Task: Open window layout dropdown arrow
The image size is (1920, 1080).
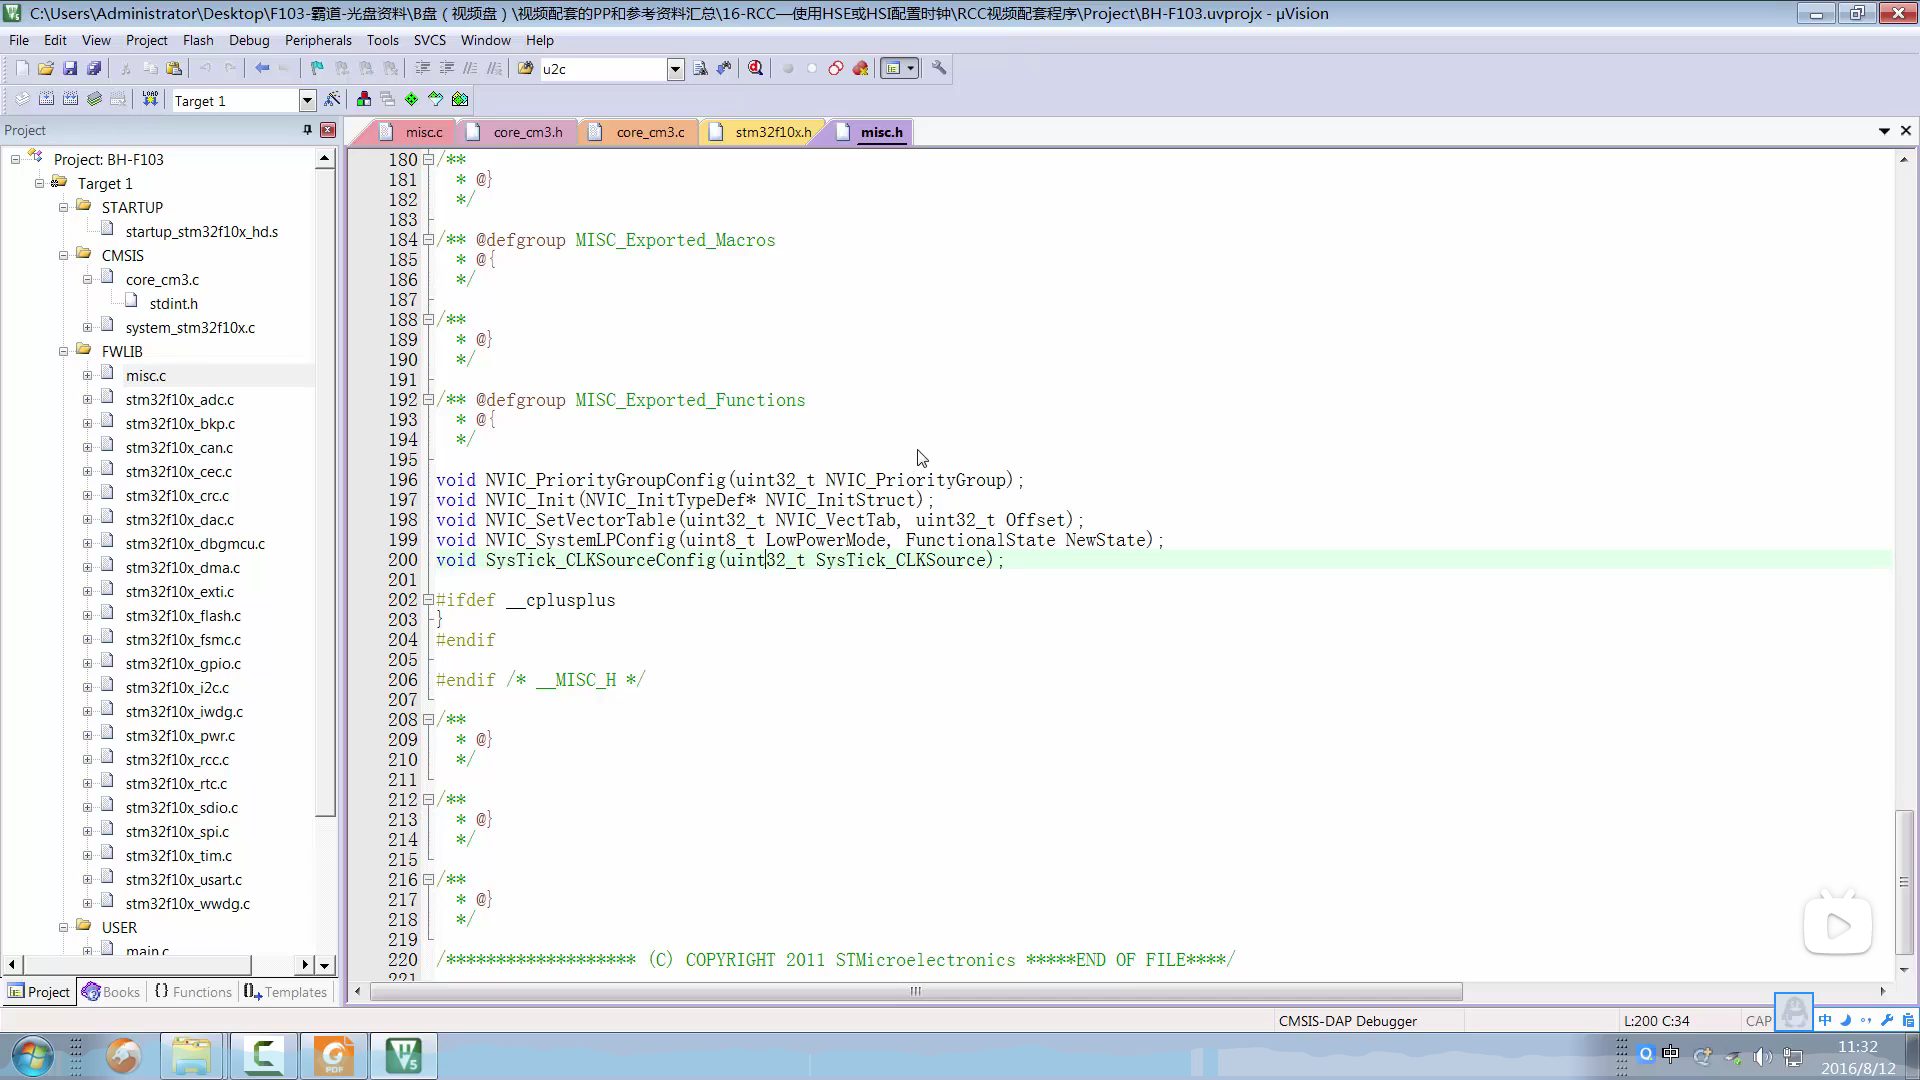Action: (x=911, y=68)
